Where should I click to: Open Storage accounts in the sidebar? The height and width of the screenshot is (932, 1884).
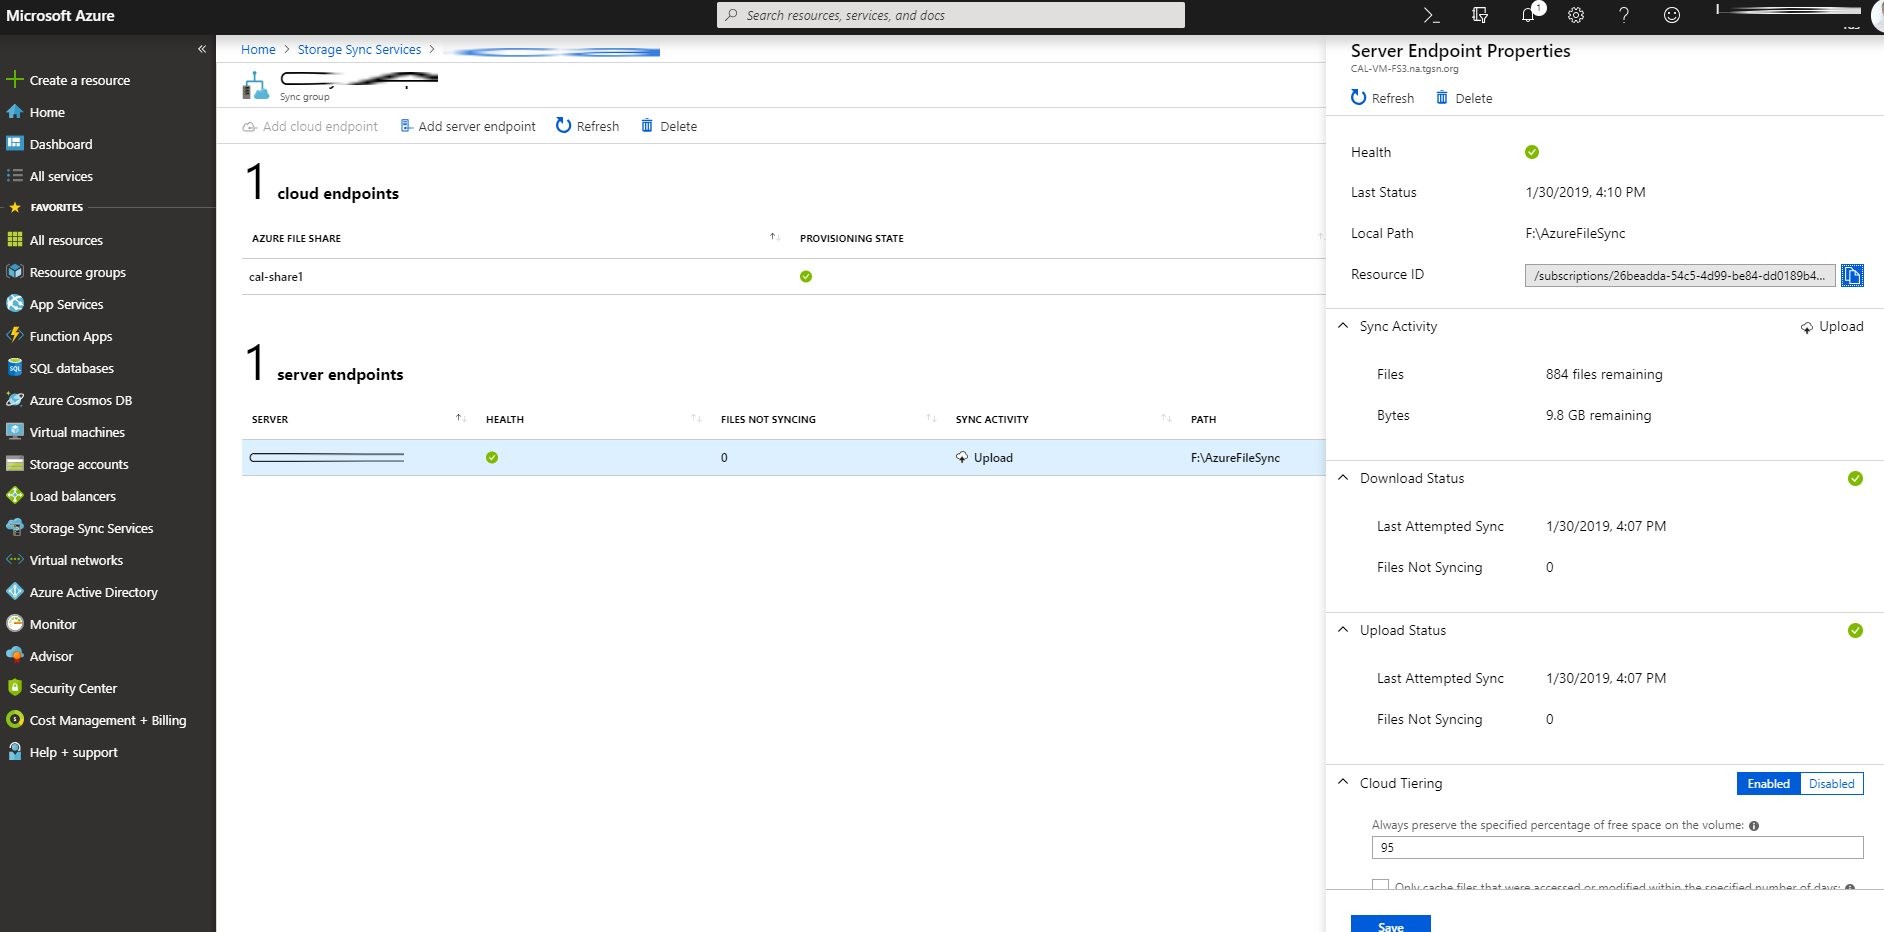click(79, 464)
